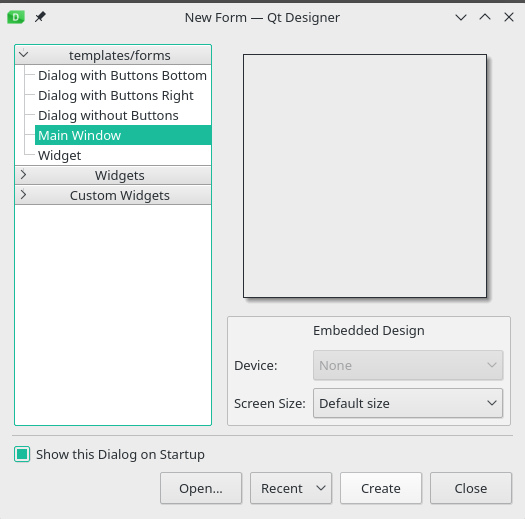525x519 pixels.
Task: Toggle the pin window icon
Action: pyautogui.click(x=40, y=17)
